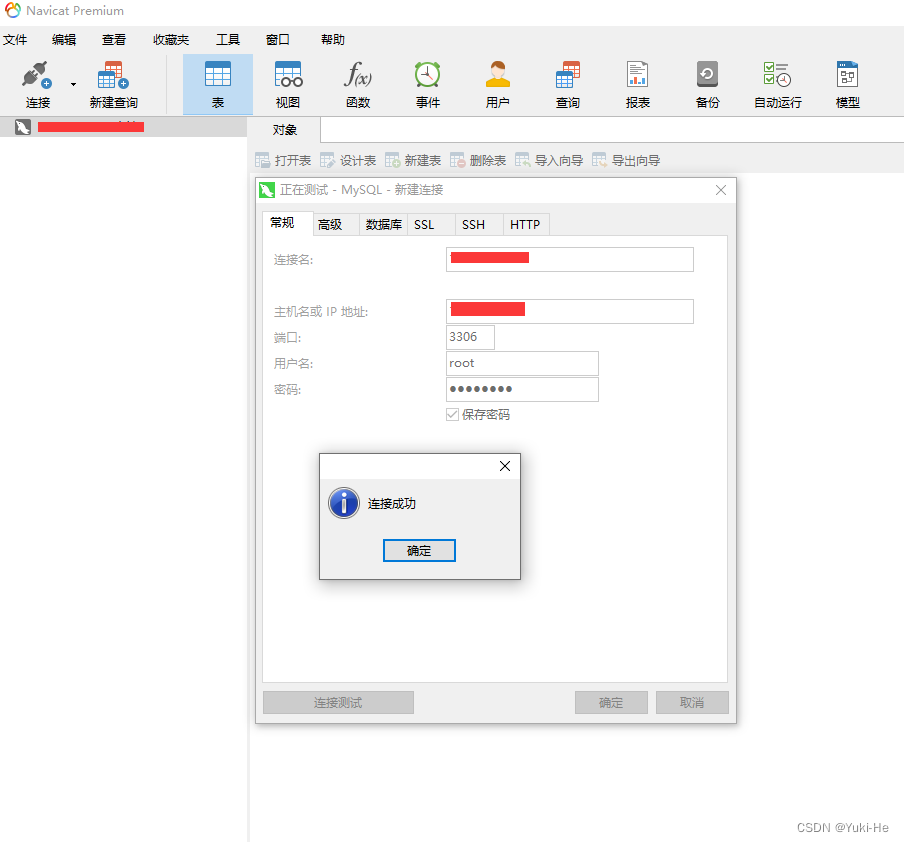Open the 事件 (Event) toolbar icon
904x842 pixels.
428,84
